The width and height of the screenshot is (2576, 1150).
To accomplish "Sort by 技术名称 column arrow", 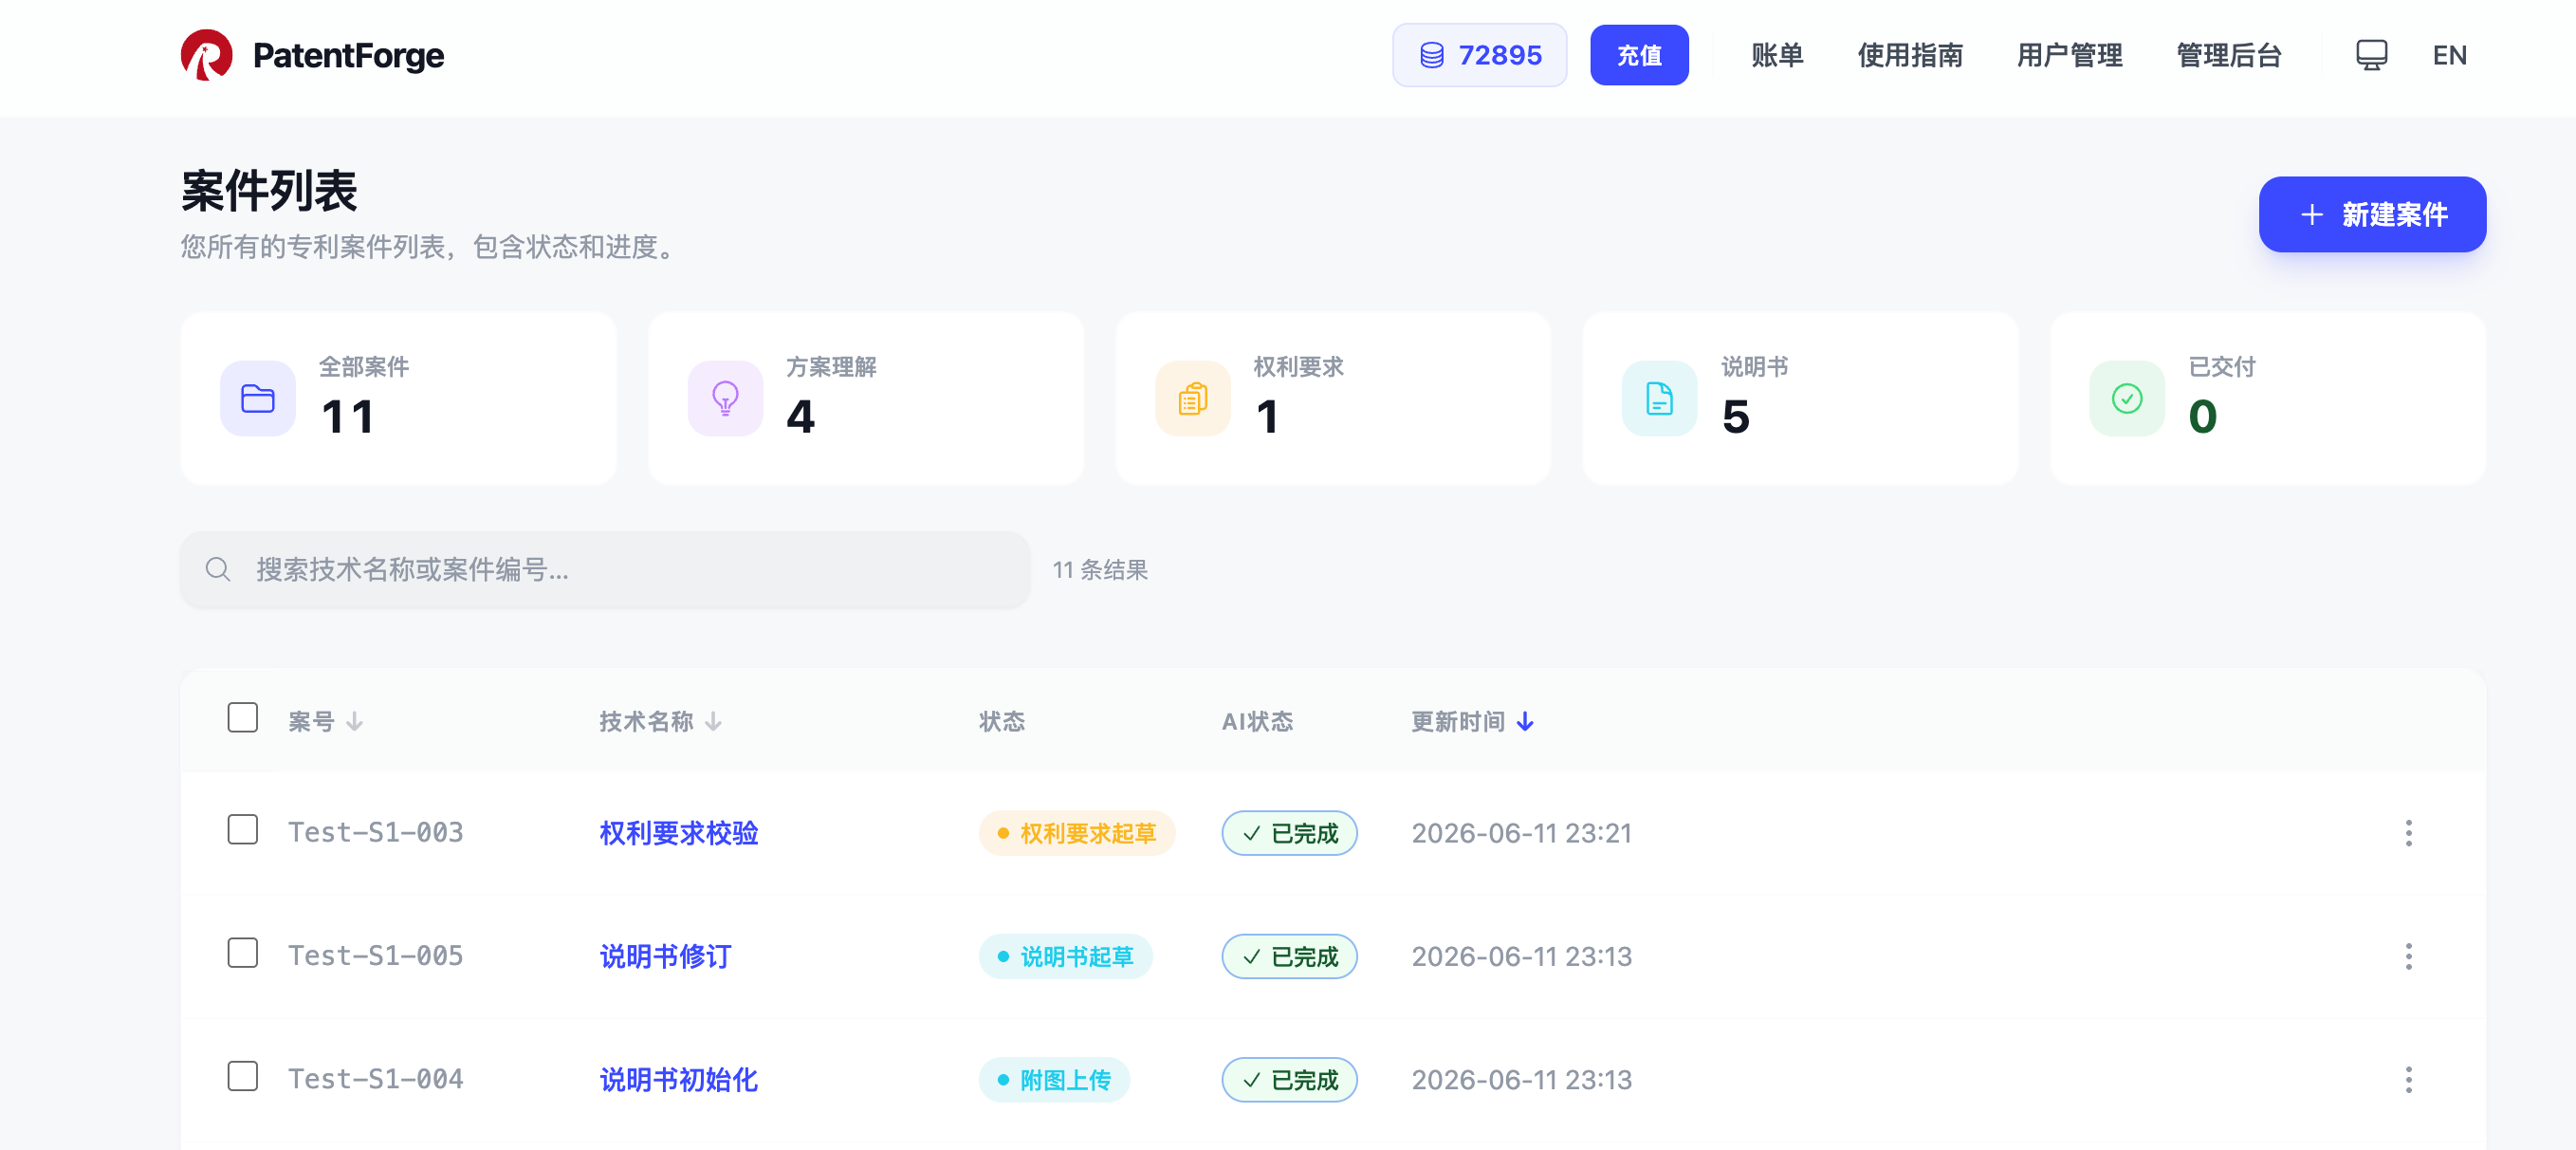I will (713, 722).
